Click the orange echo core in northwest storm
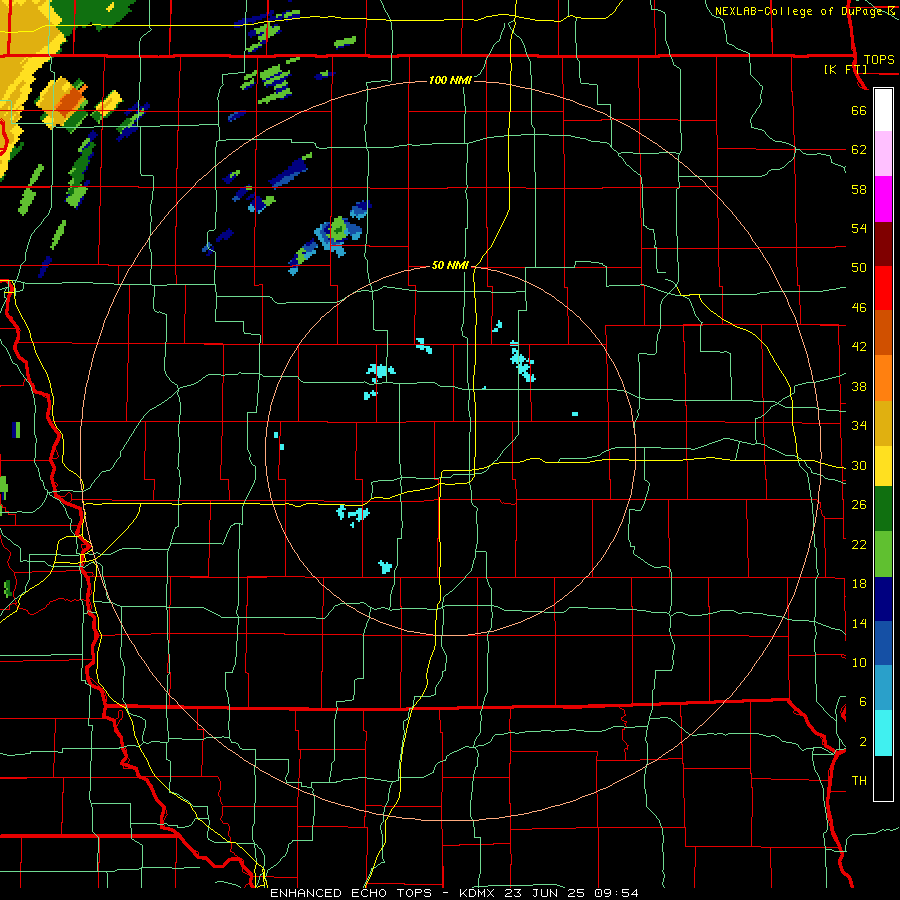The height and width of the screenshot is (900, 900). 72,100
